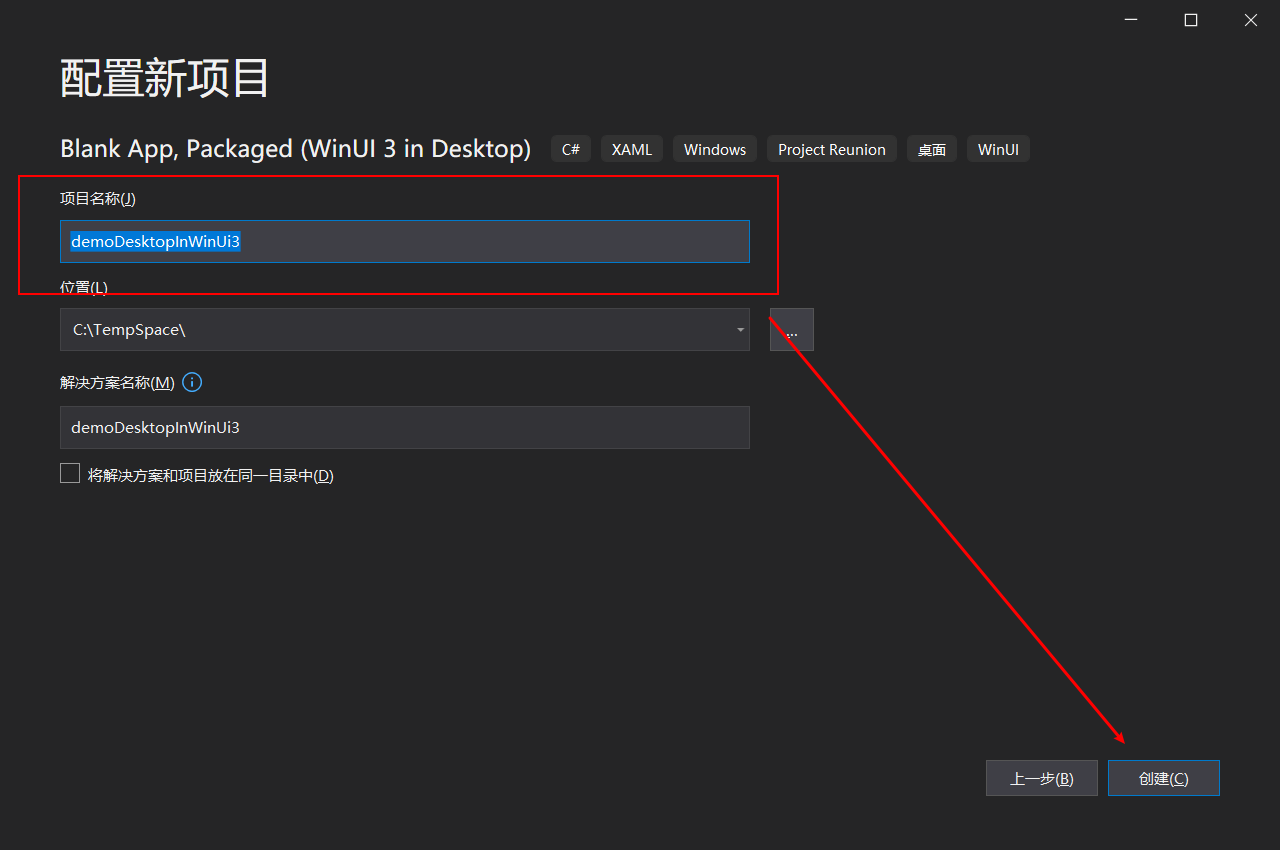Click the 项目名称(J) label
1280x850 pixels.
[x=98, y=198]
